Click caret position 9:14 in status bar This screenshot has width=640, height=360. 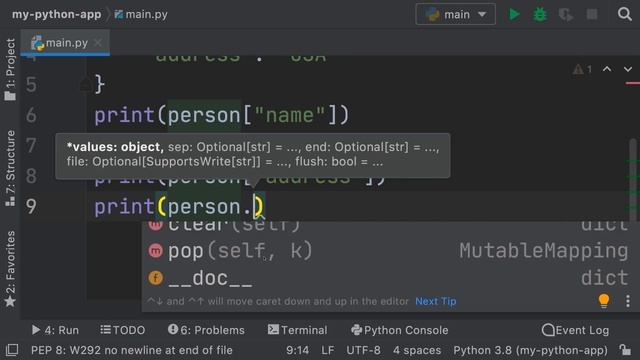click(x=297, y=350)
